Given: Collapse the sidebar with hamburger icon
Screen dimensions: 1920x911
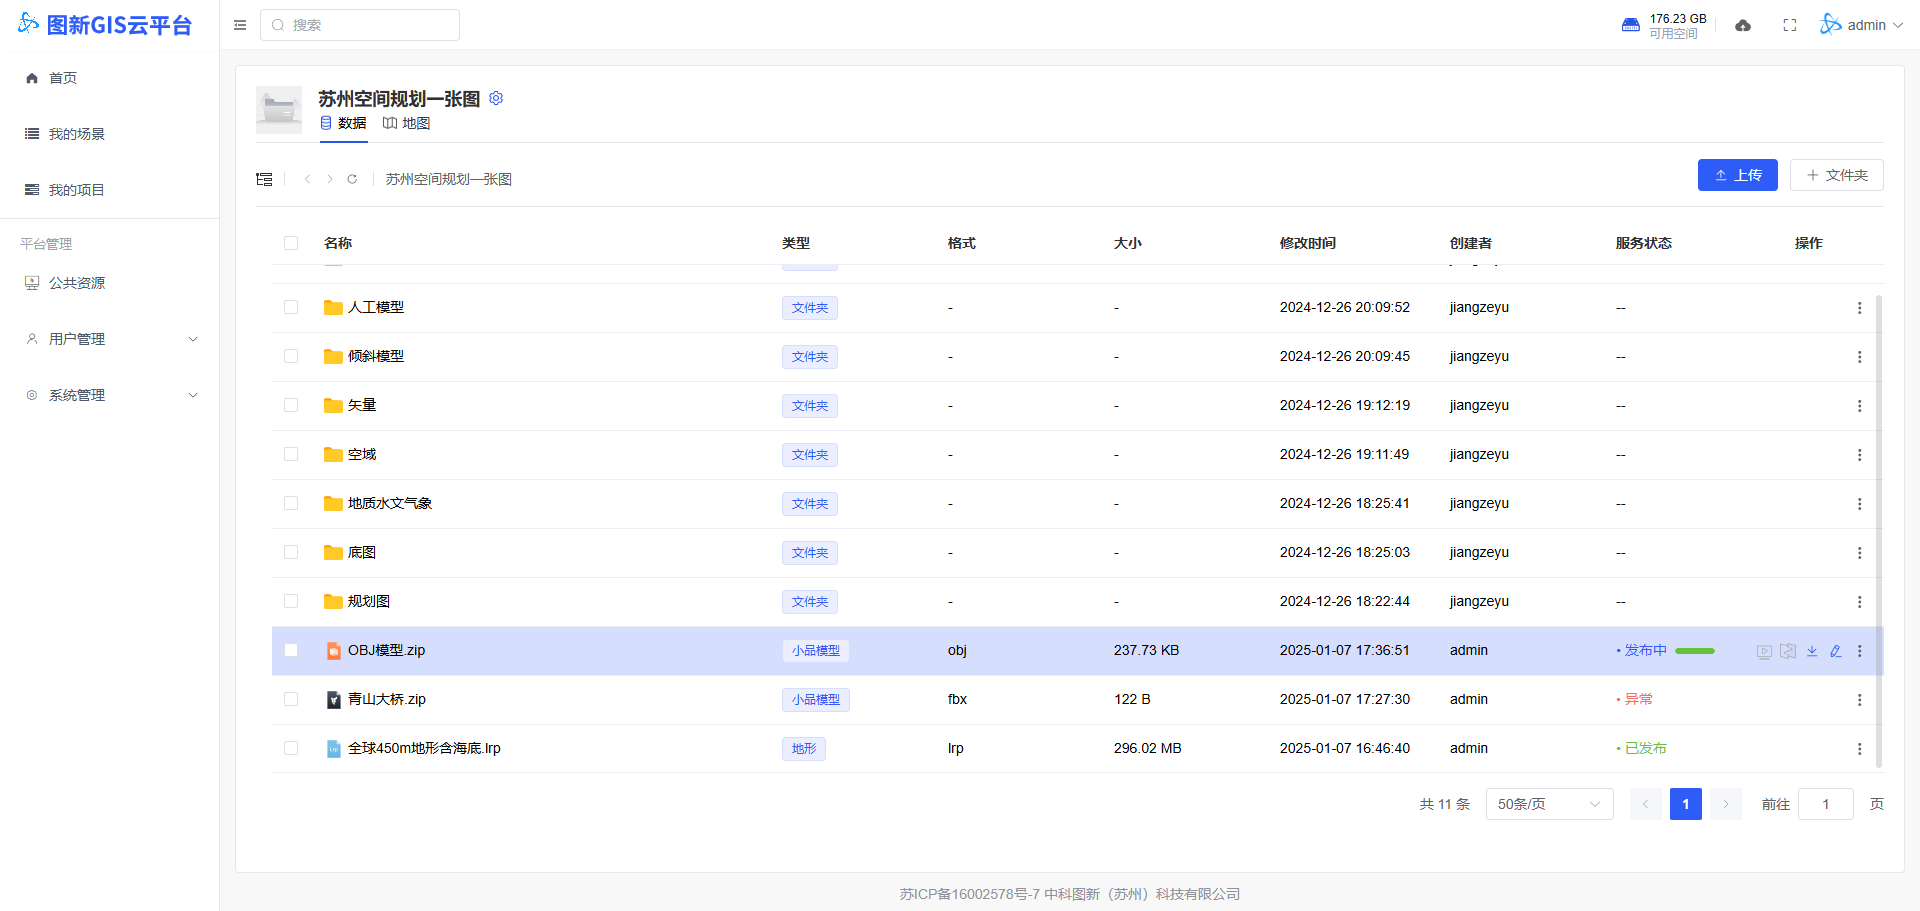Looking at the screenshot, I should coord(240,25).
